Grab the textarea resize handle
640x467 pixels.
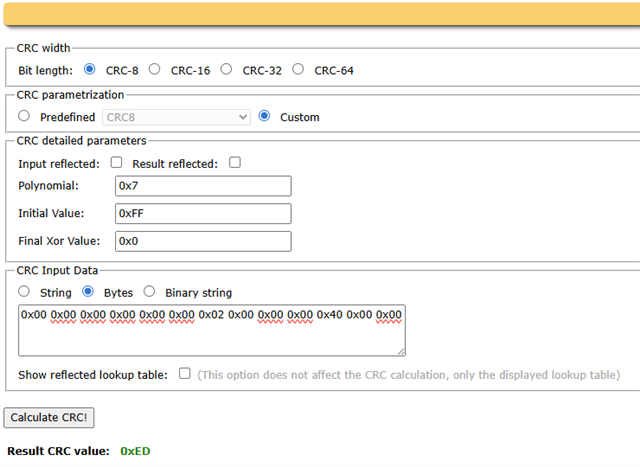401,352
